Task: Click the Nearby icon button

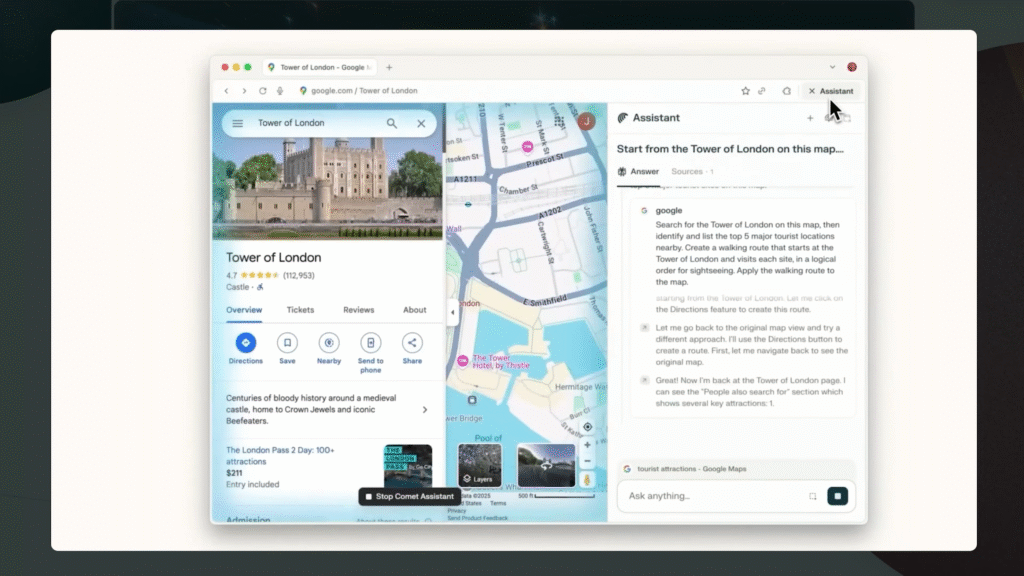Action: [329, 343]
